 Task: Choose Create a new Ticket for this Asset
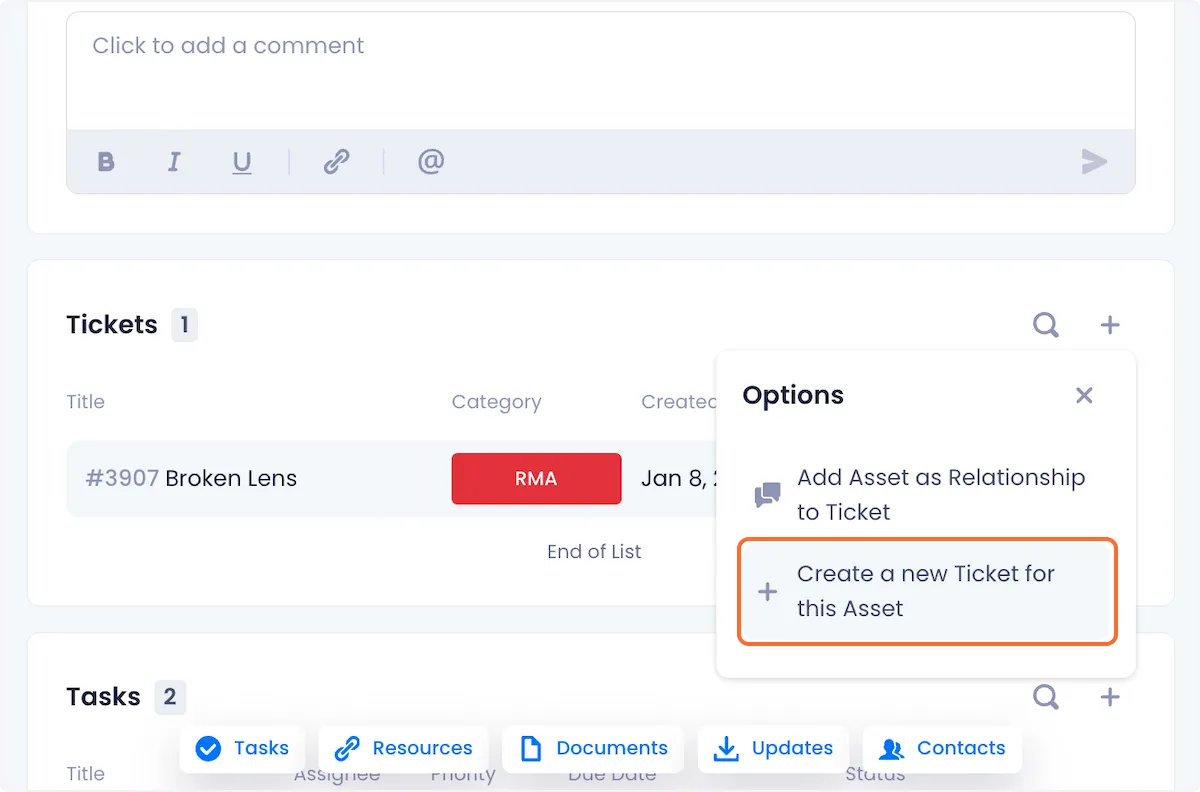[926, 592]
